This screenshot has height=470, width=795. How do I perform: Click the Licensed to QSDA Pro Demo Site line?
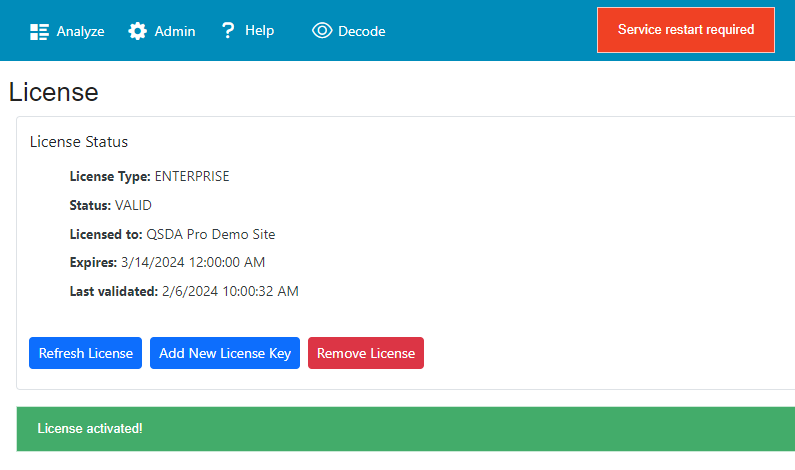point(172,234)
